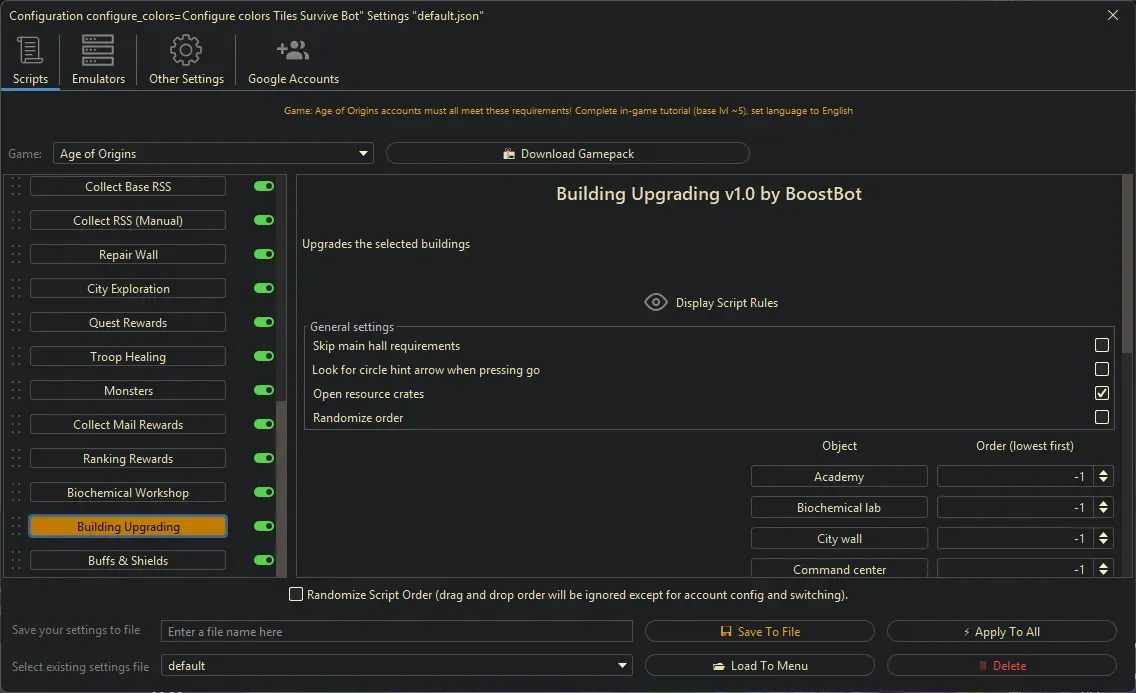Select the Scripts tab icon
The width and height of the screenshot is (1136, 693).
(x=30, y=50)
